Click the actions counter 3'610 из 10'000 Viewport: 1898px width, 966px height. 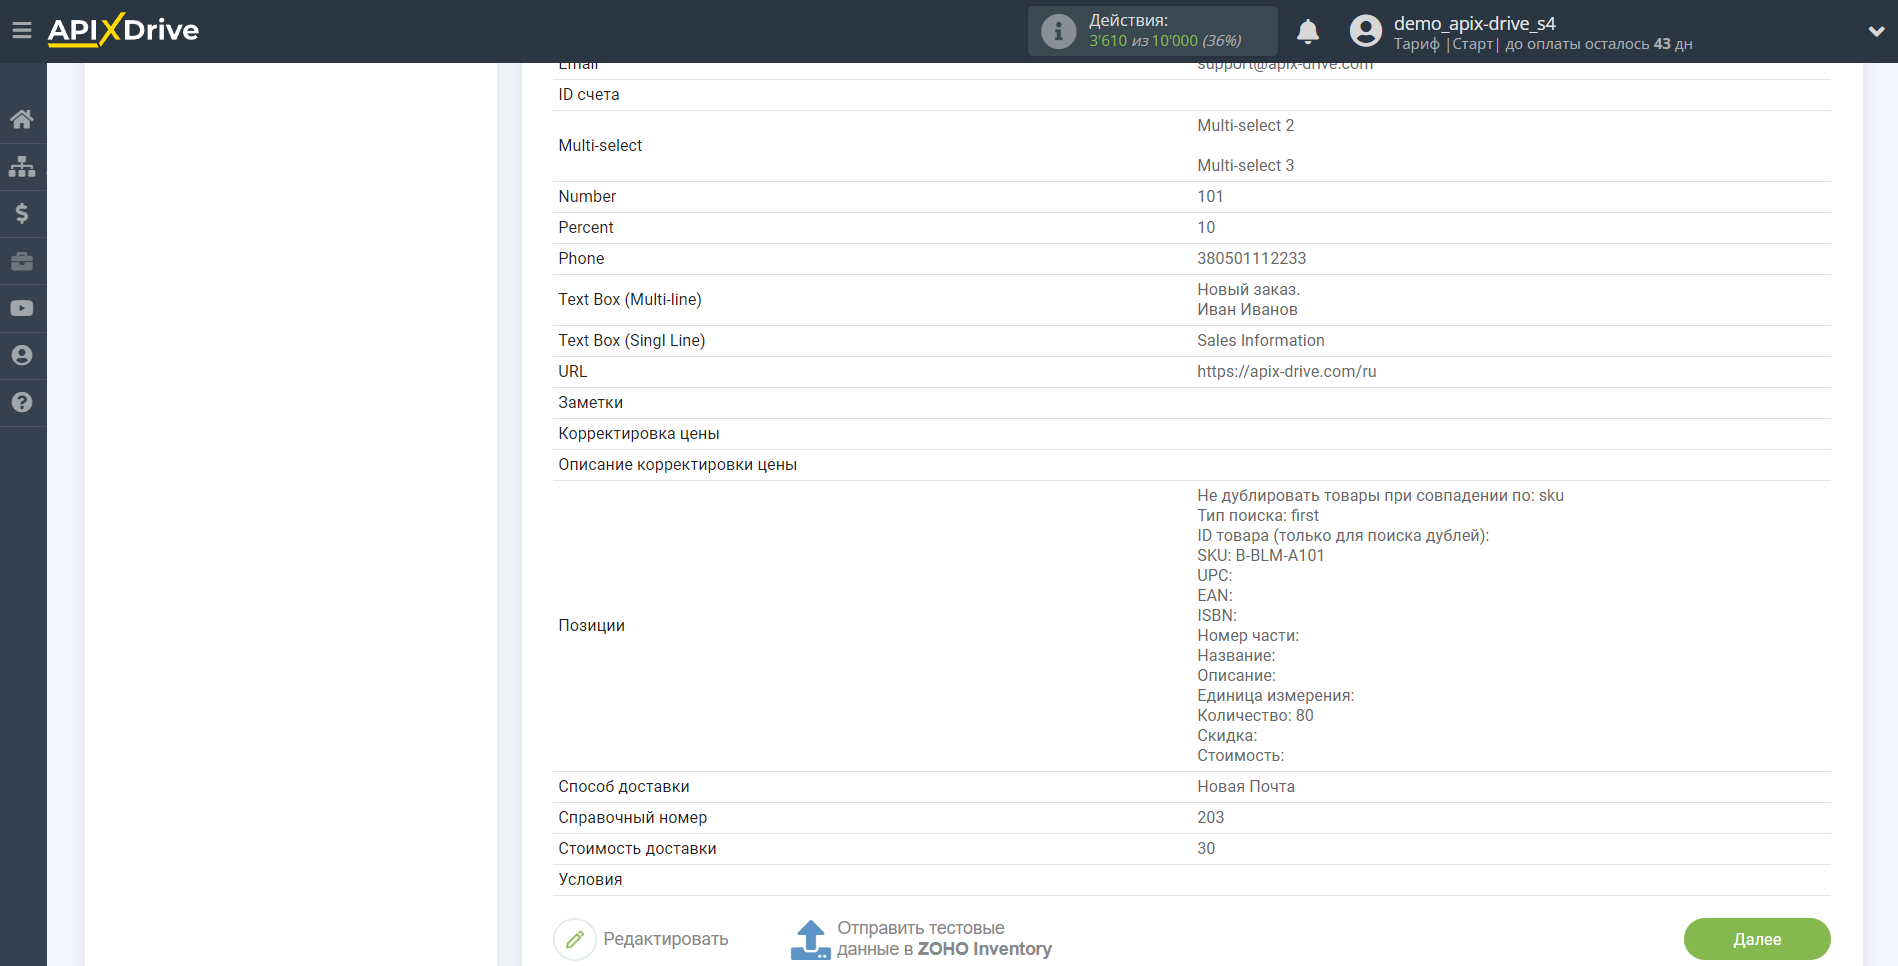pos(1165,41)
